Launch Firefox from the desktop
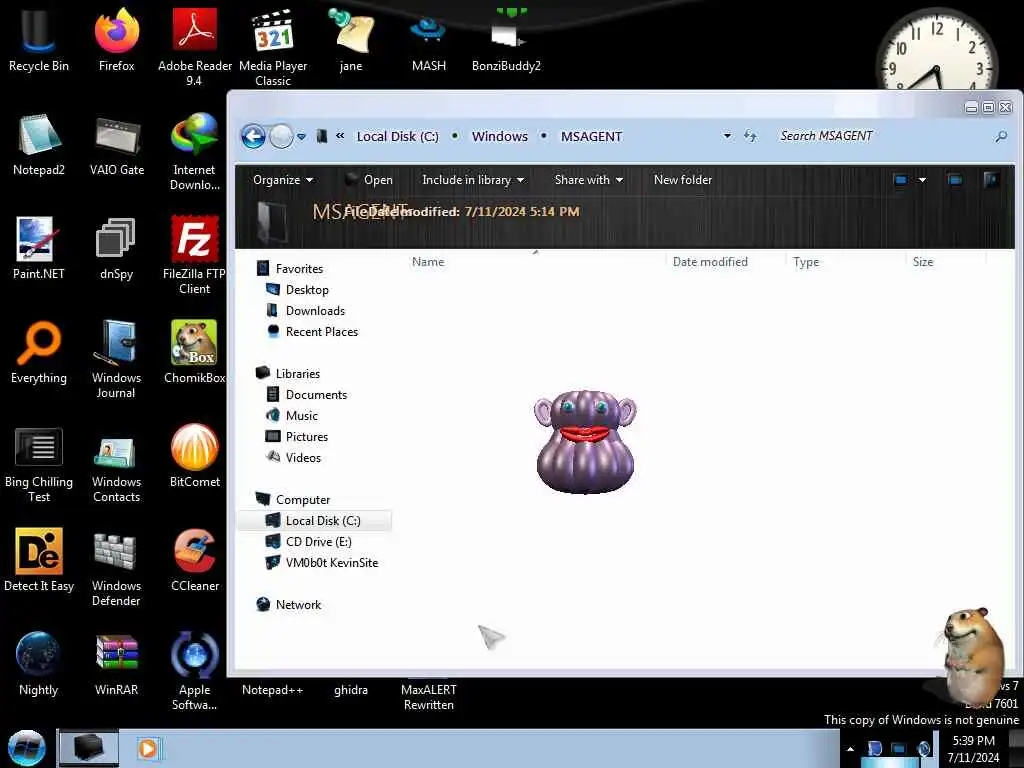 116,40
